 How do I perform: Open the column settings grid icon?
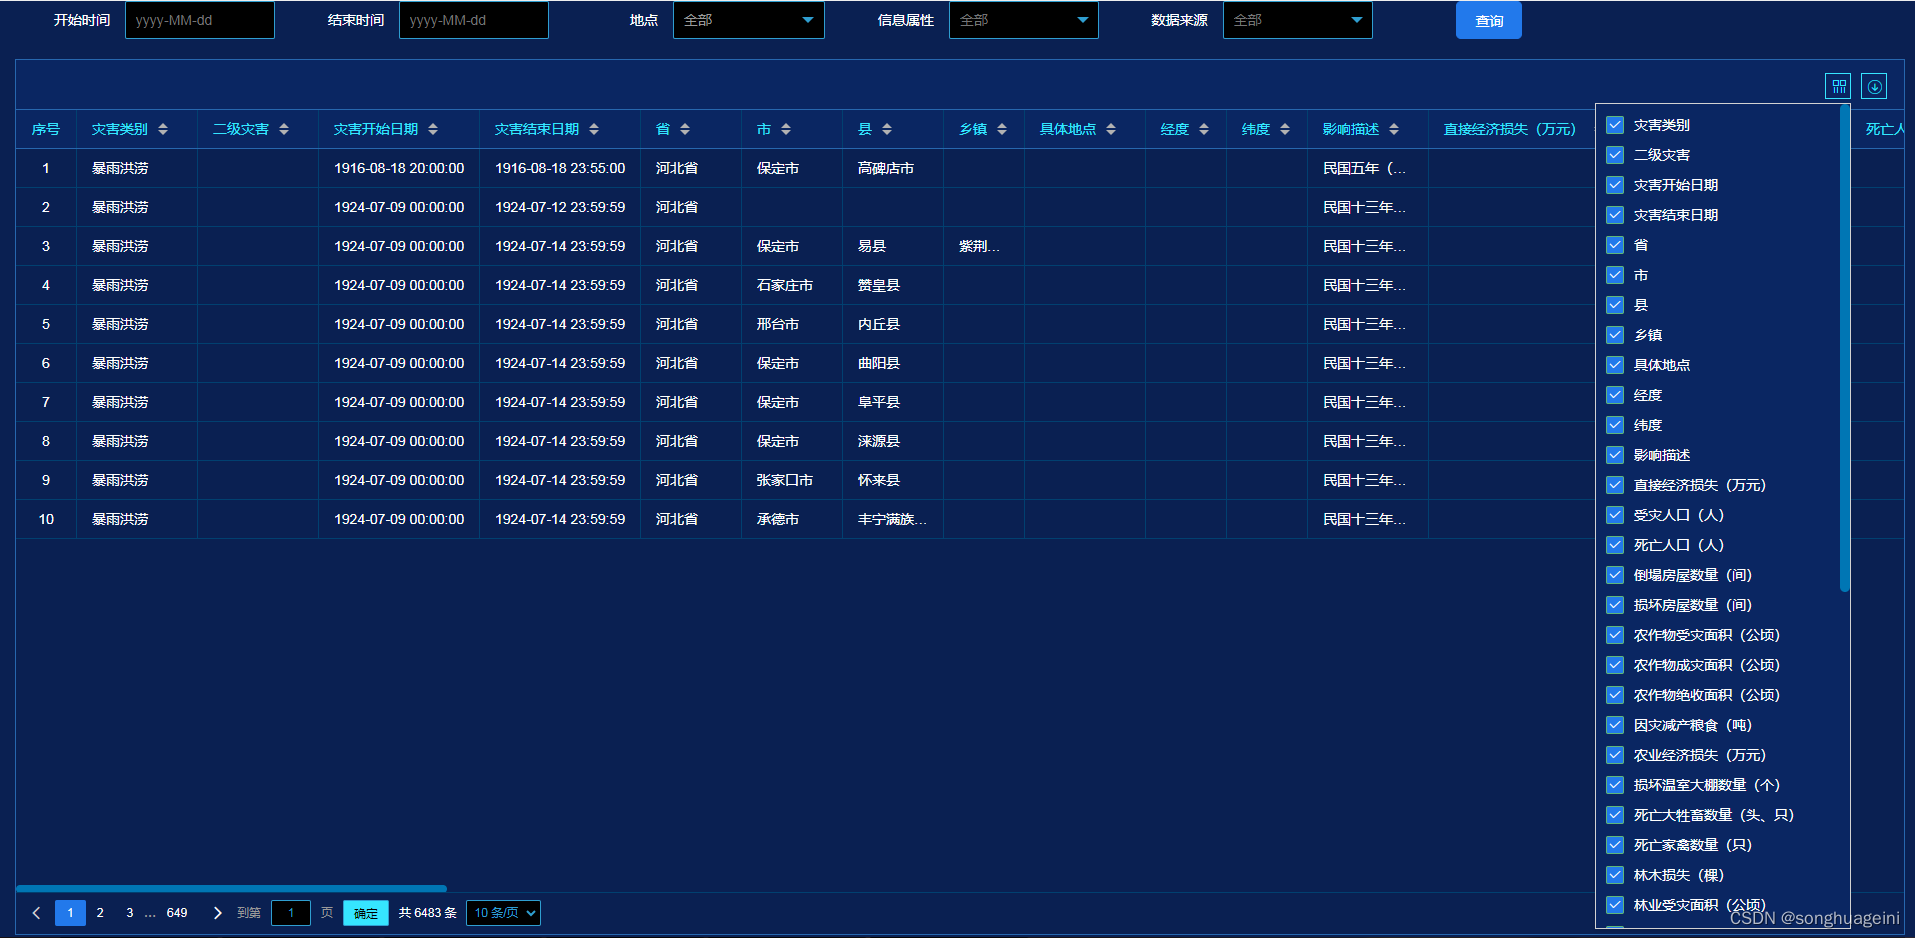(x=1838, y=86)
